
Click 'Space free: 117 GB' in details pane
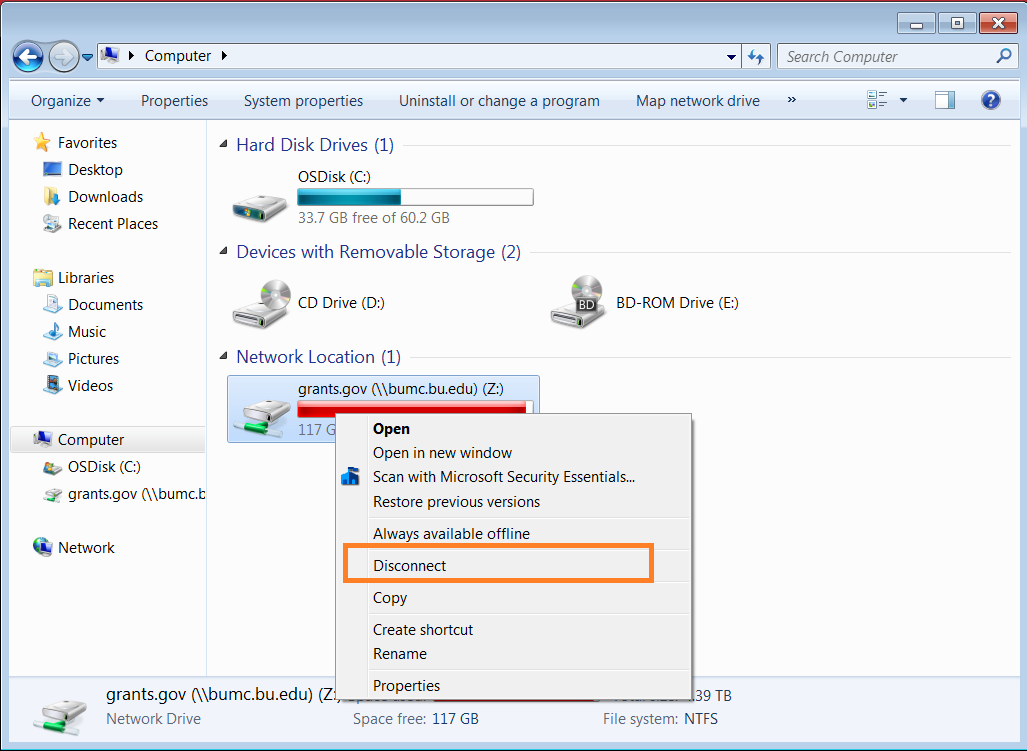point(415,719)
